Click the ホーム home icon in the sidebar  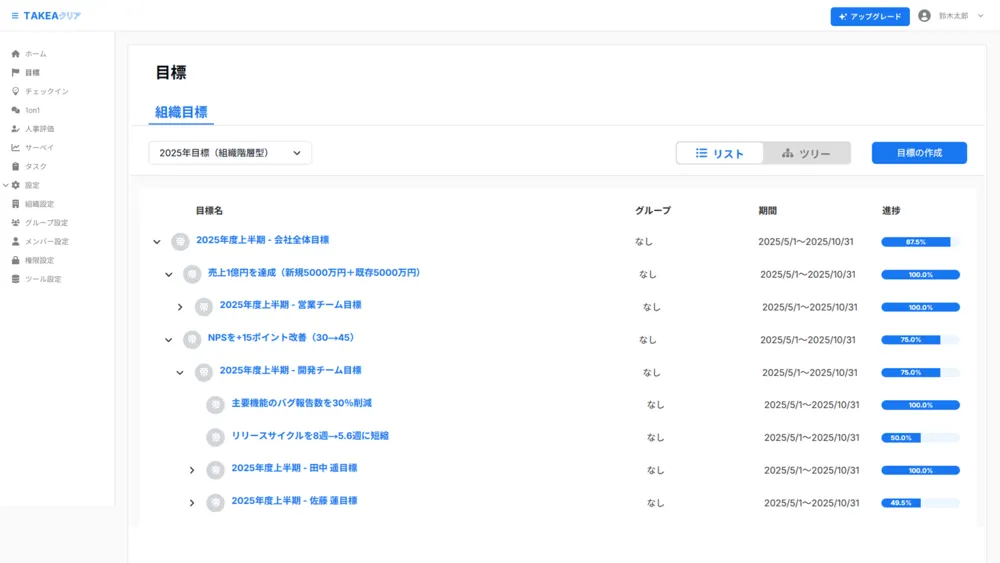[x=15, y=54]
